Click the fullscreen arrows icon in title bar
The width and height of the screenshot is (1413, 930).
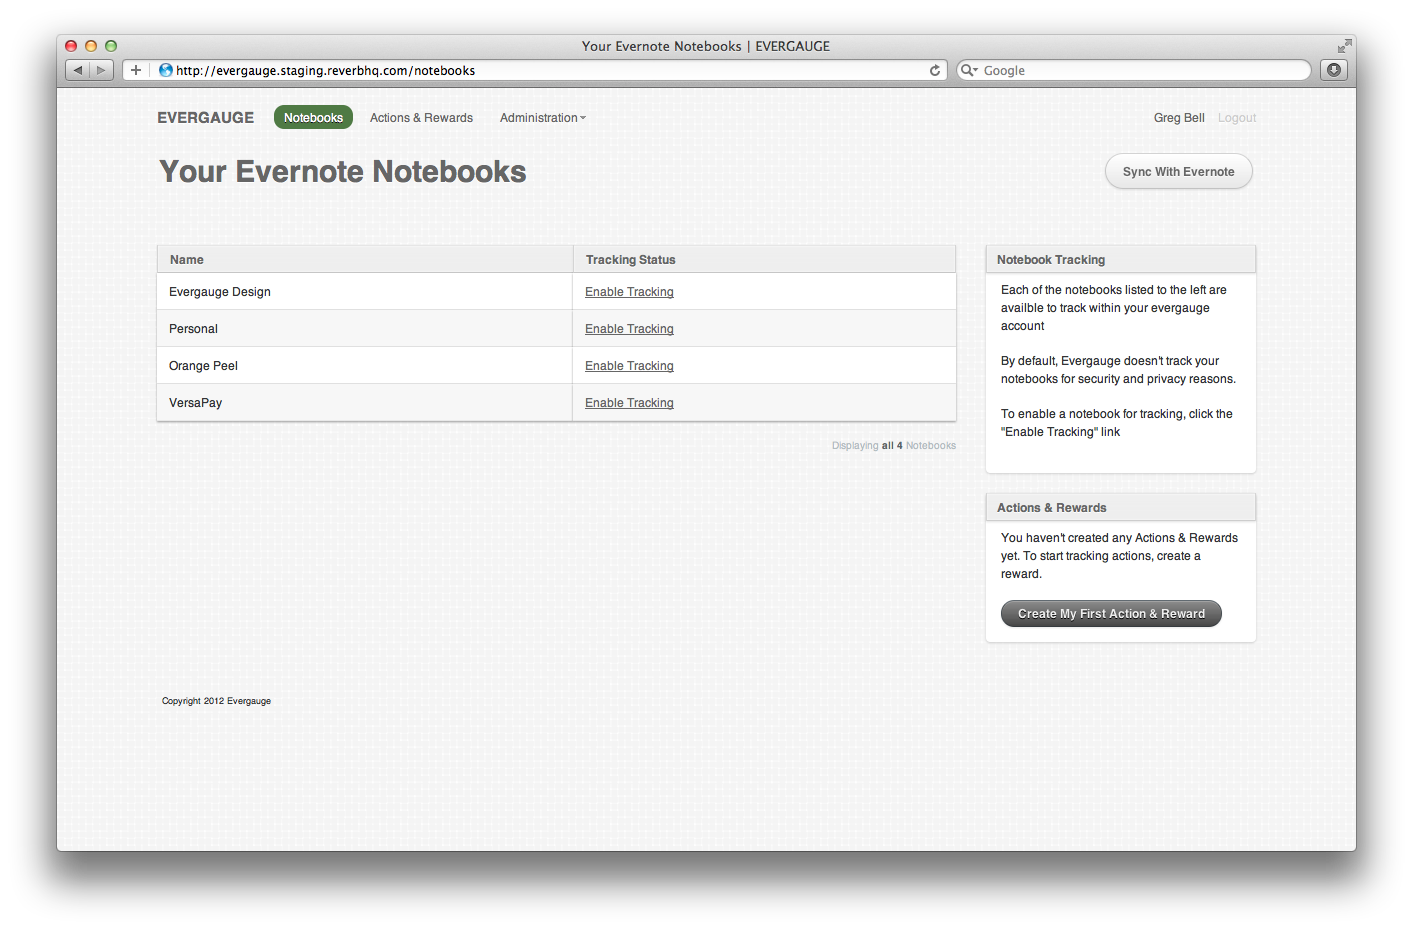click(1345, 46)
